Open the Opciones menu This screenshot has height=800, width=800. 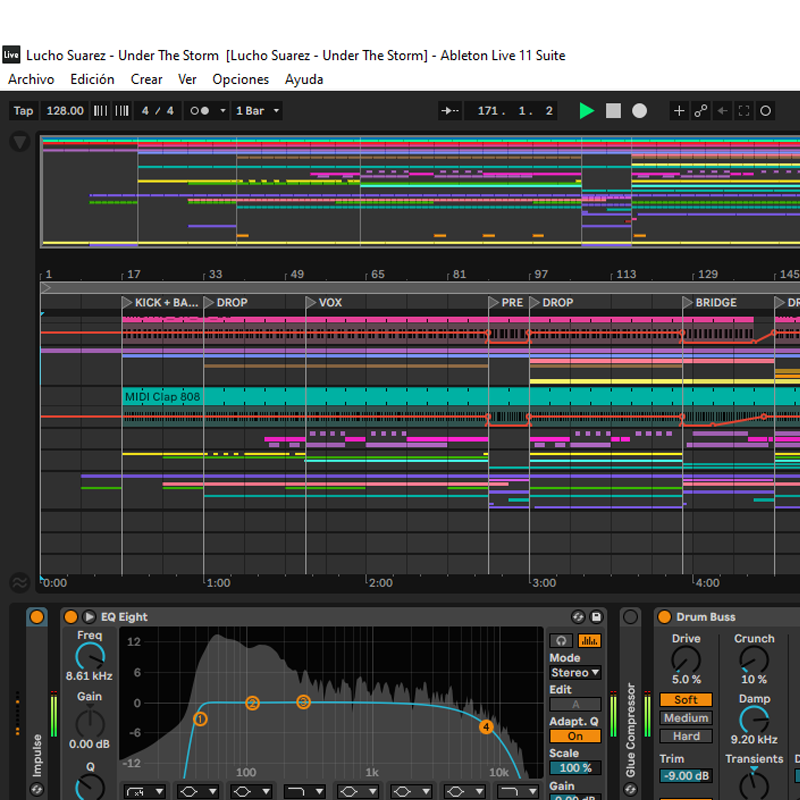tap(240, 79)
